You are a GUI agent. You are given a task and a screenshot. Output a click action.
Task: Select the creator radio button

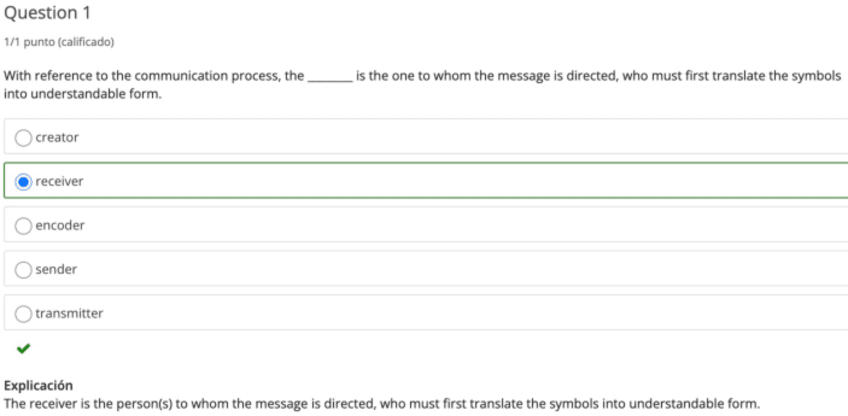[x=25, y=137]
